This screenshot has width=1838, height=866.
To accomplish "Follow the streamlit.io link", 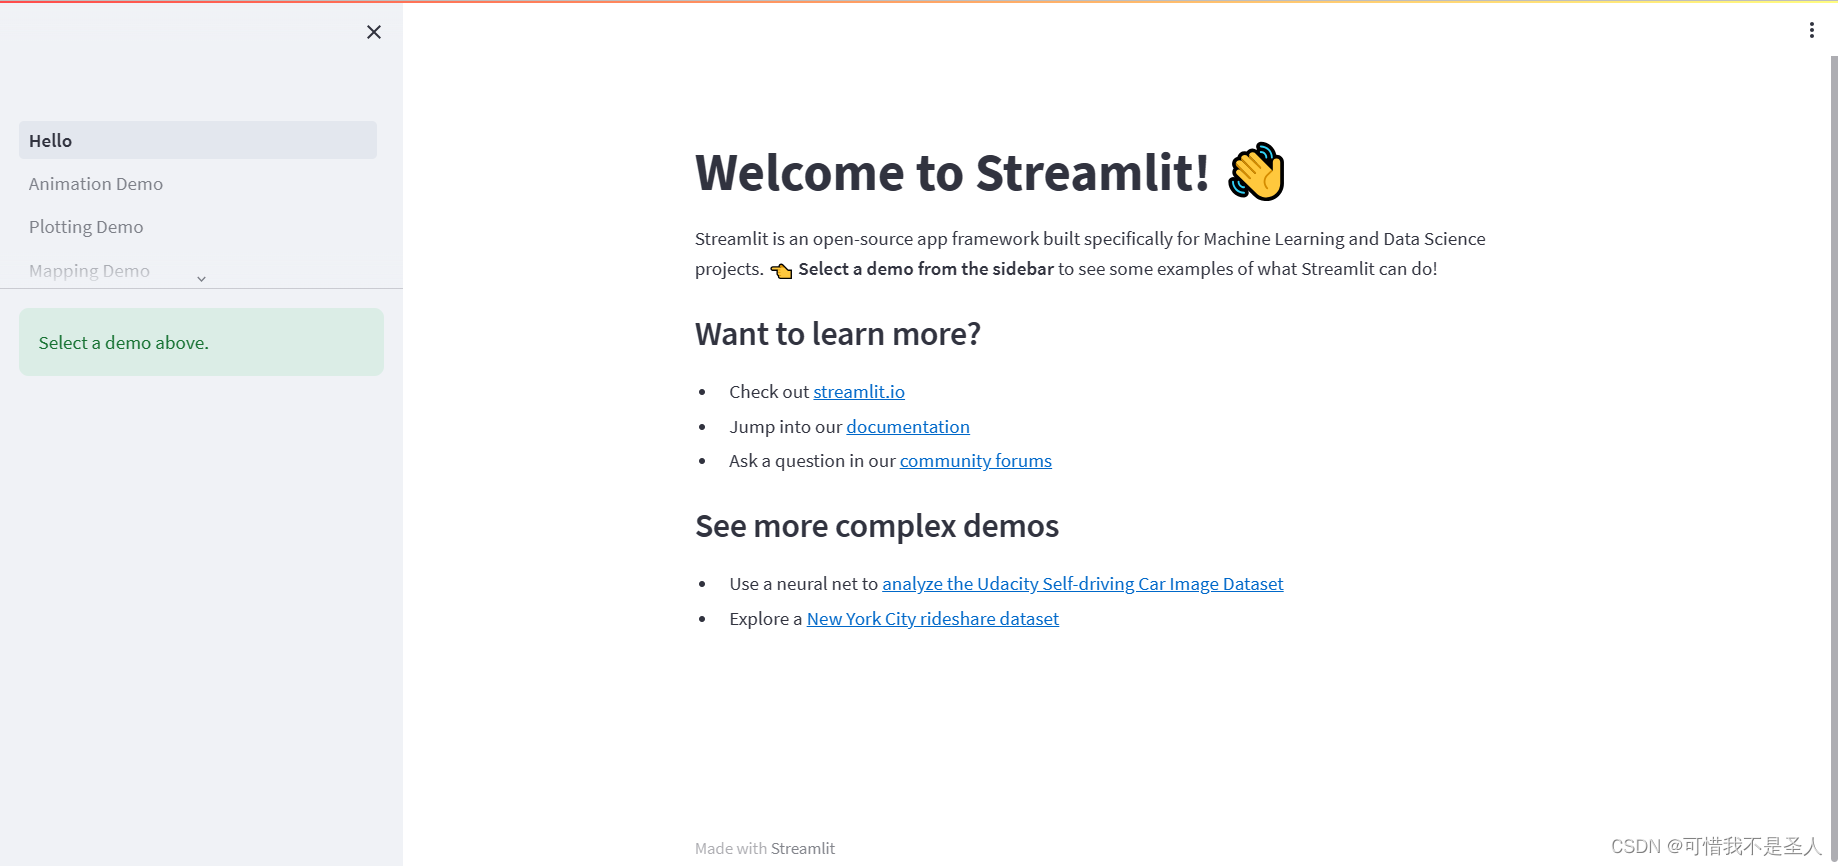I will [x=859, y=392].
